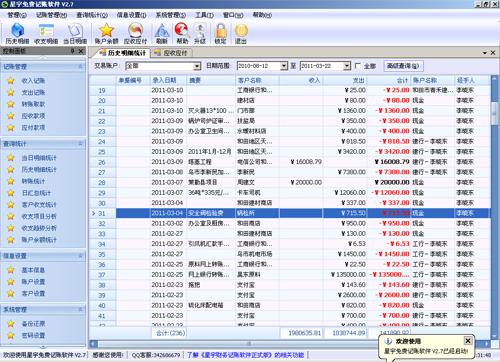Open 账户余额统计 in the sidebar
Viewport: 500px width, 362px height.
39,240
